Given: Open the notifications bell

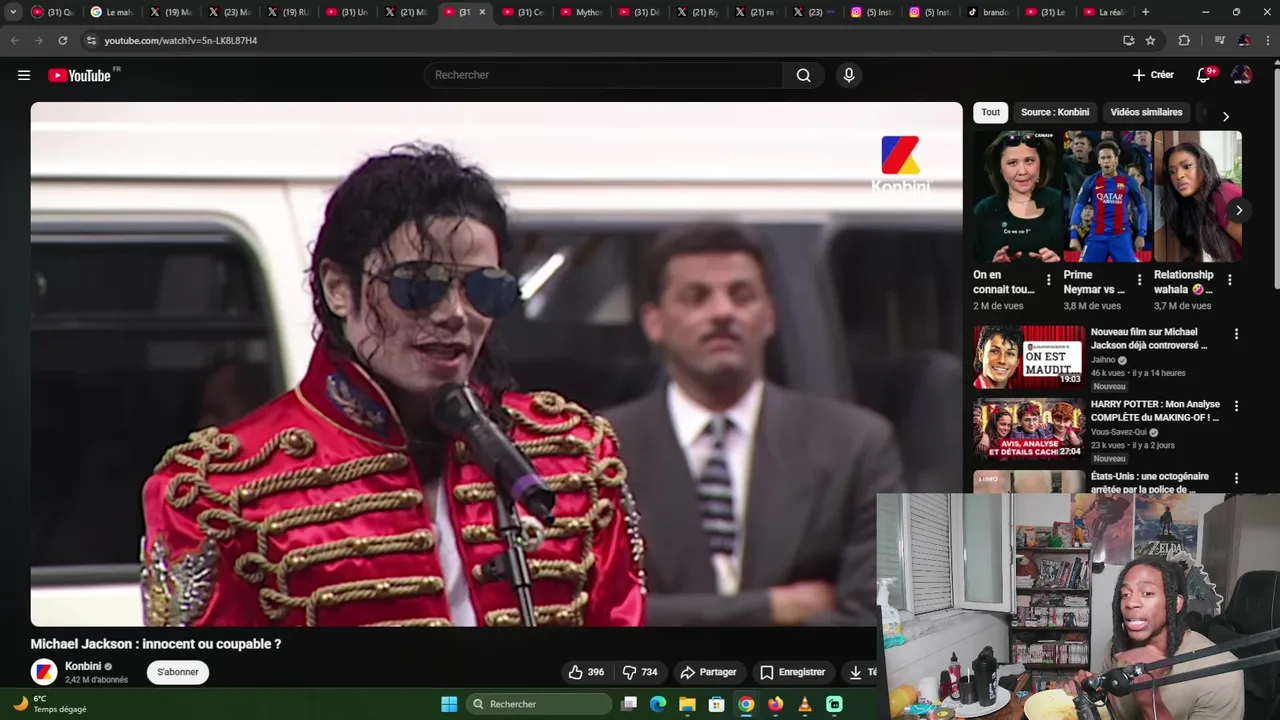Looking at the screenshot, I should click(x=1204, y=75).
